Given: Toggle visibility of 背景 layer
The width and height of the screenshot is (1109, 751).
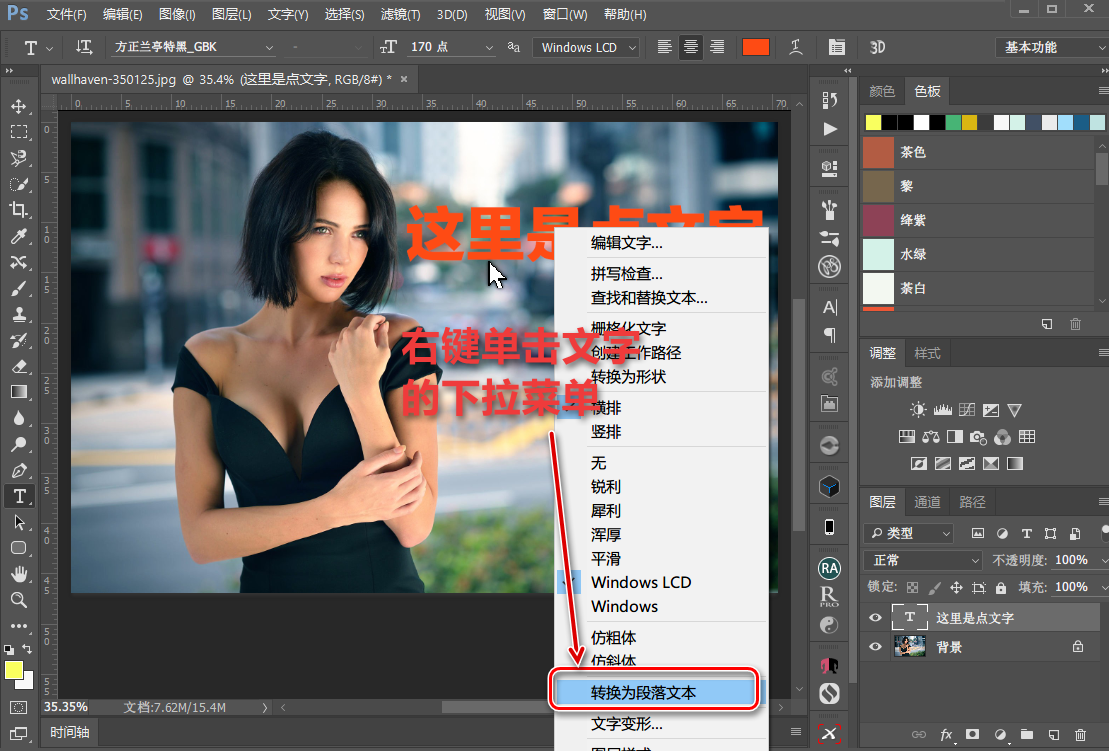Looking at the screenshot, I should 875,647.
